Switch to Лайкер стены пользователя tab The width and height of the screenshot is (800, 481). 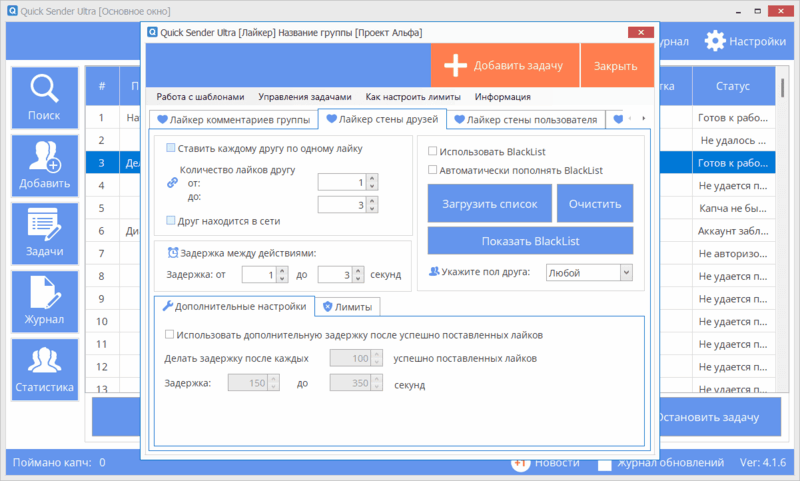526,120
